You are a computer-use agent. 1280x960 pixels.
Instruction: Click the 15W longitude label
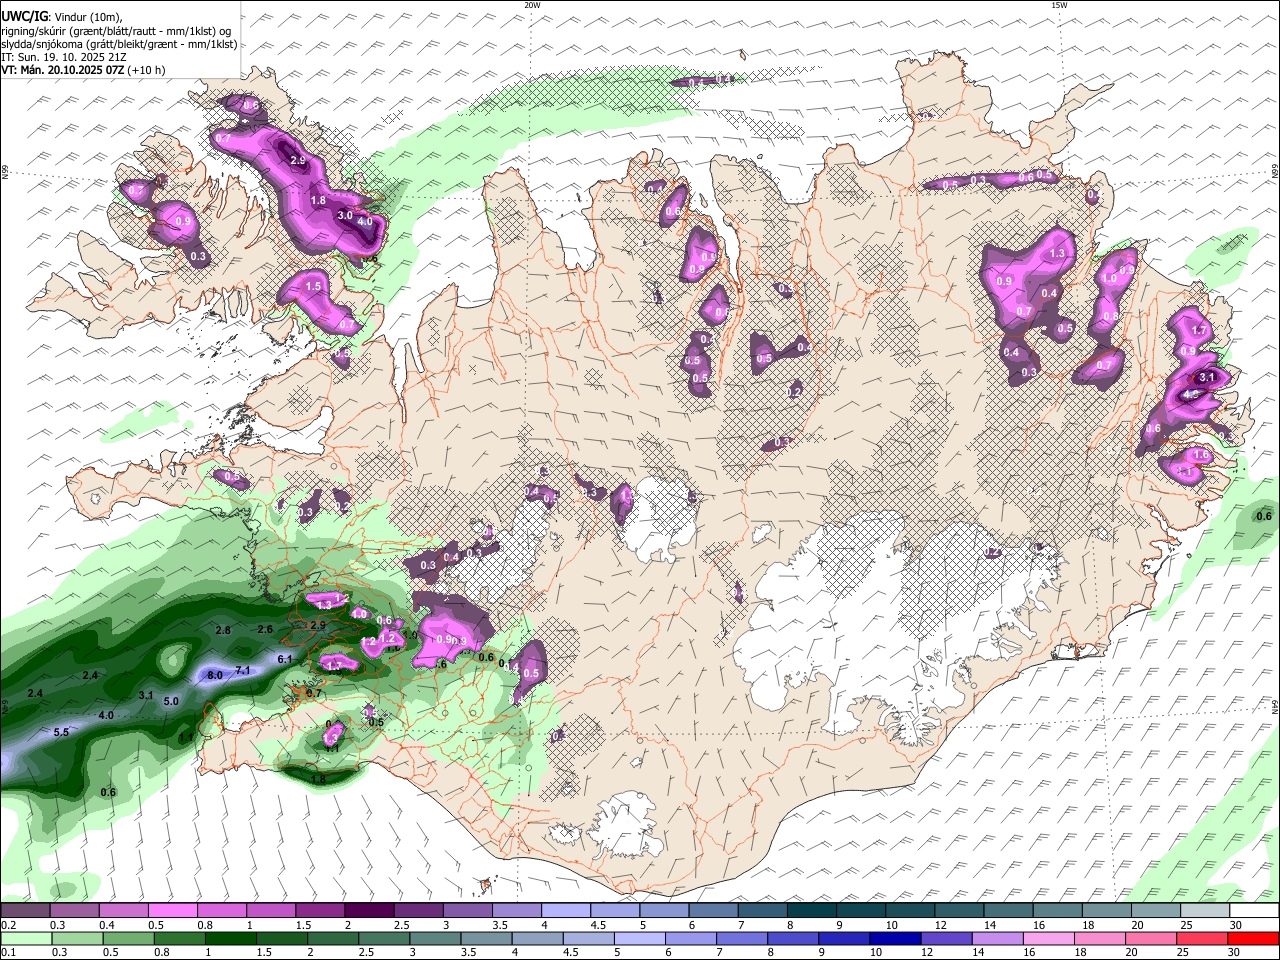click(1059, 5)
